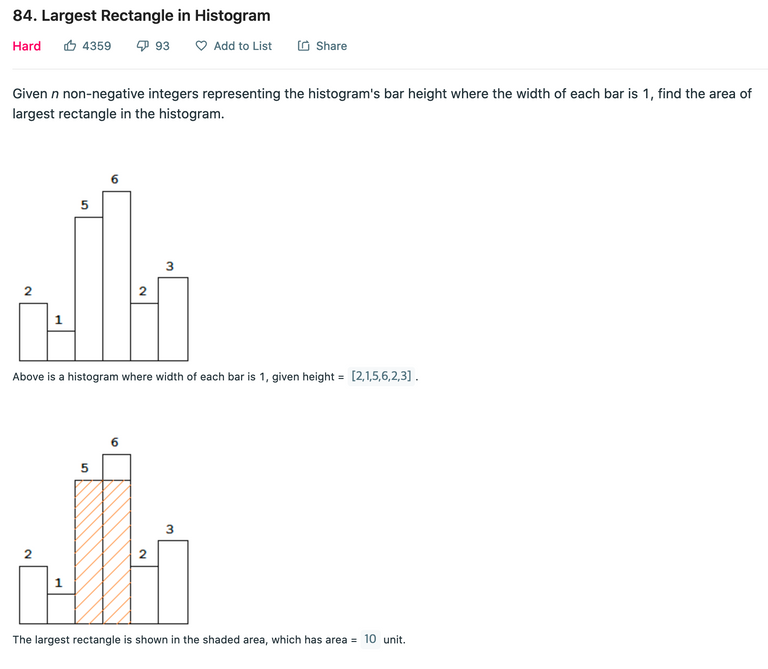Click the shortest bar labeled 1 in first histogram

[61, 346]
